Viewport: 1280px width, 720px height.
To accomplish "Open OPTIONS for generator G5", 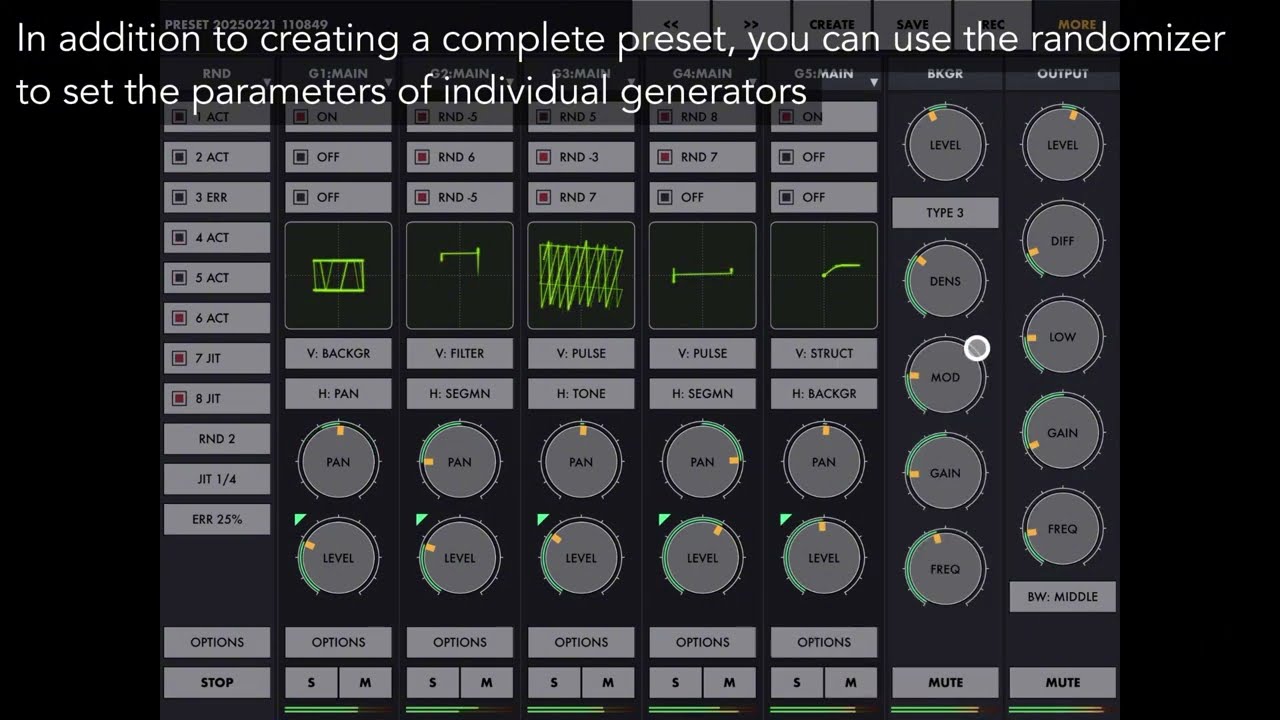I will pyautogui.click(x=824, y=642).
